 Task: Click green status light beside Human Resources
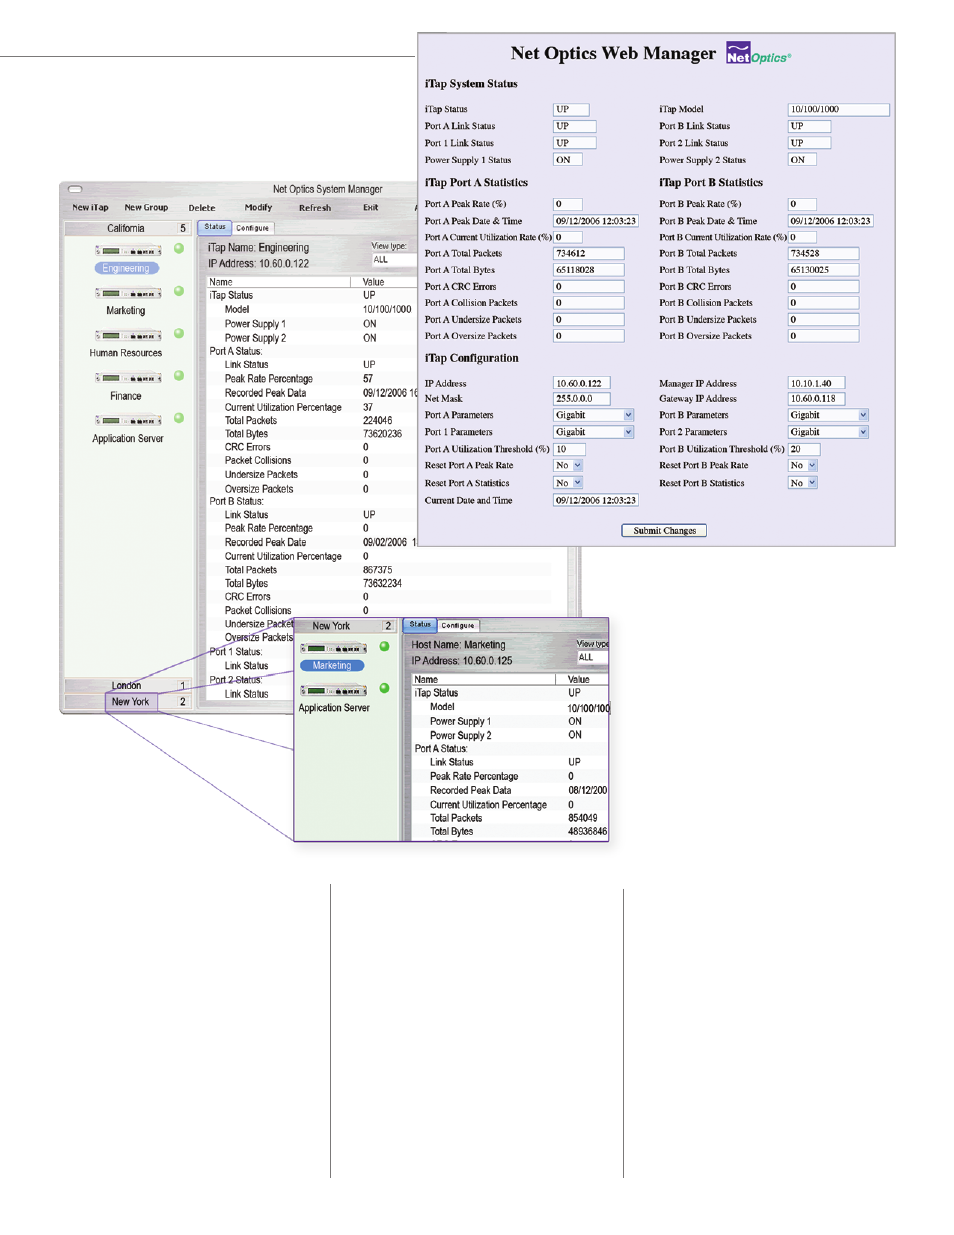point(179,333)
